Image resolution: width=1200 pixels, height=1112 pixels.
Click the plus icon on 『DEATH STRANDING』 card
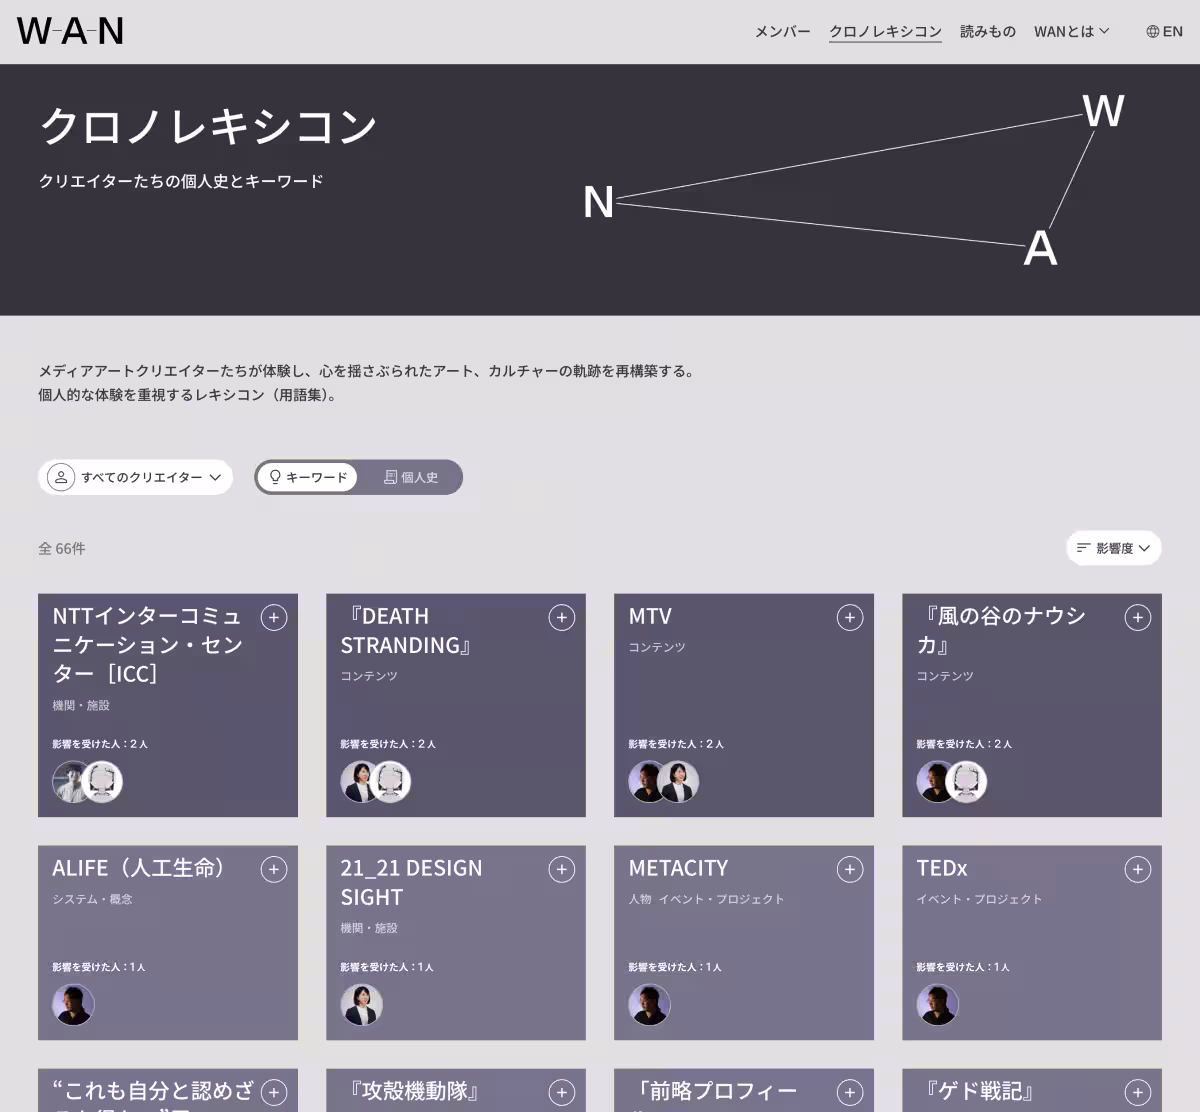[x=561, y=618]
